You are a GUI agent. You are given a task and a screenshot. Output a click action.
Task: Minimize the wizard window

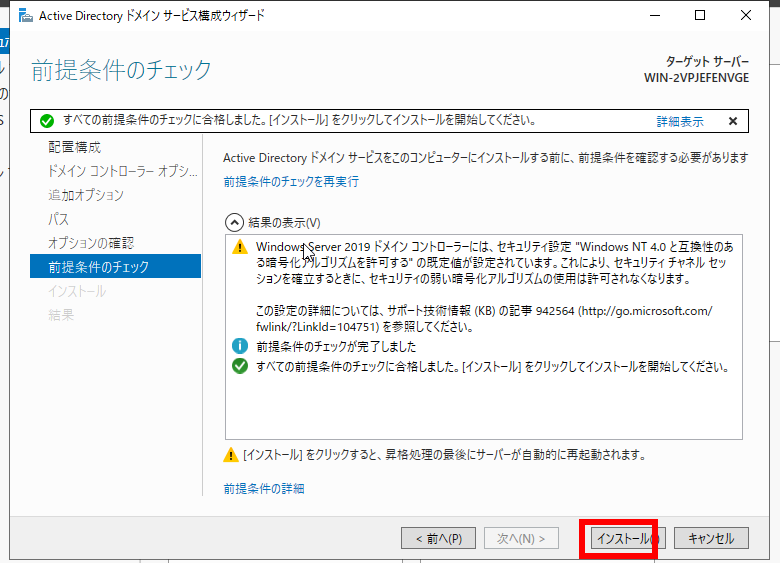pos(655,15)
